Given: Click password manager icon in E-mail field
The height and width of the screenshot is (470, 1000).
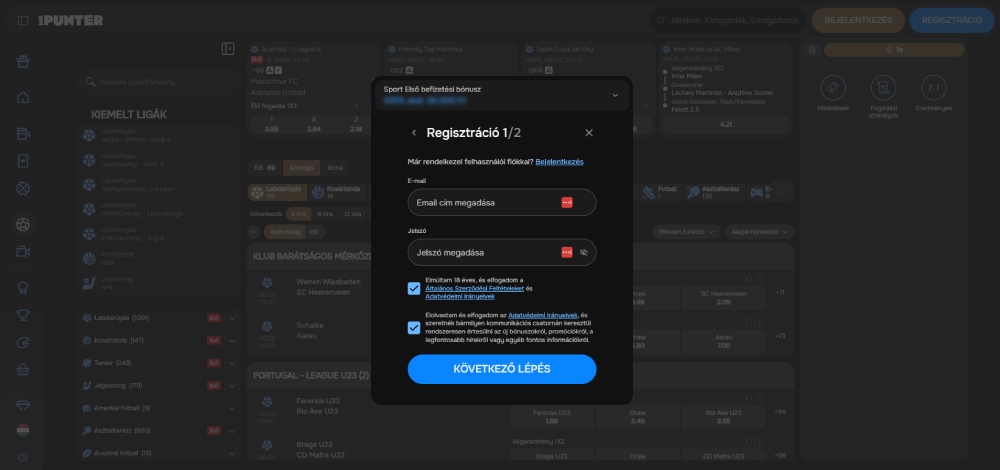Looking at the screenshot, I should (566, 203).
